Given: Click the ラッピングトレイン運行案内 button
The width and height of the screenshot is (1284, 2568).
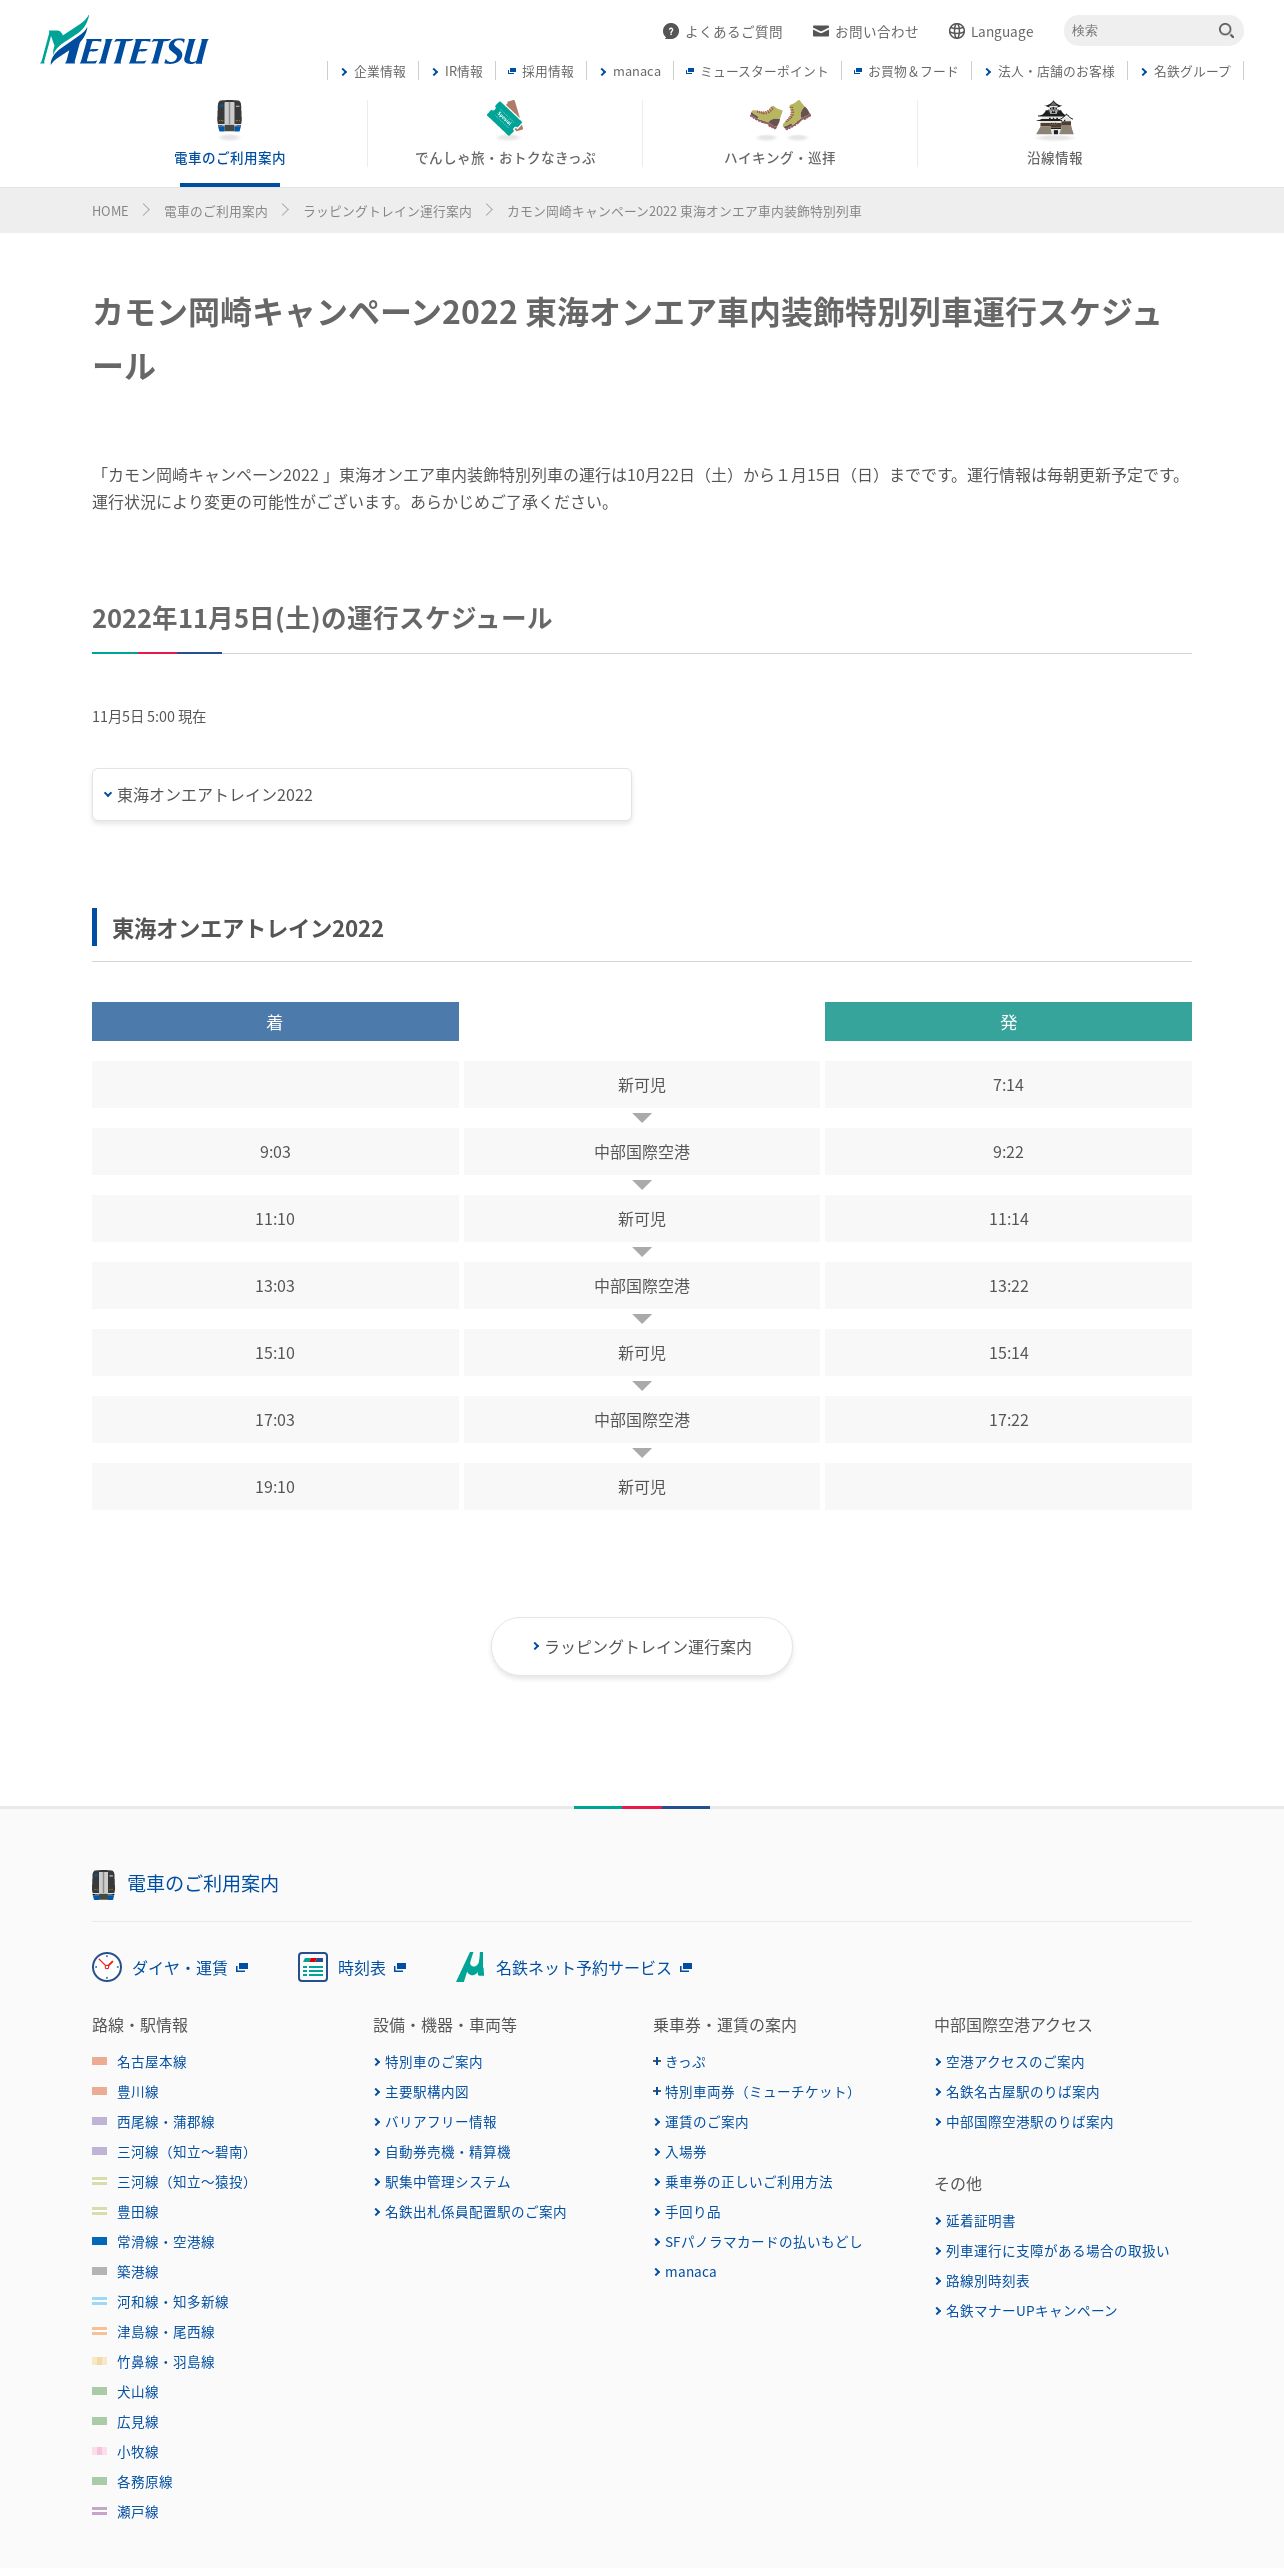Looking at the screenshot, I should pyautogui.click(x=642, y=1647).
